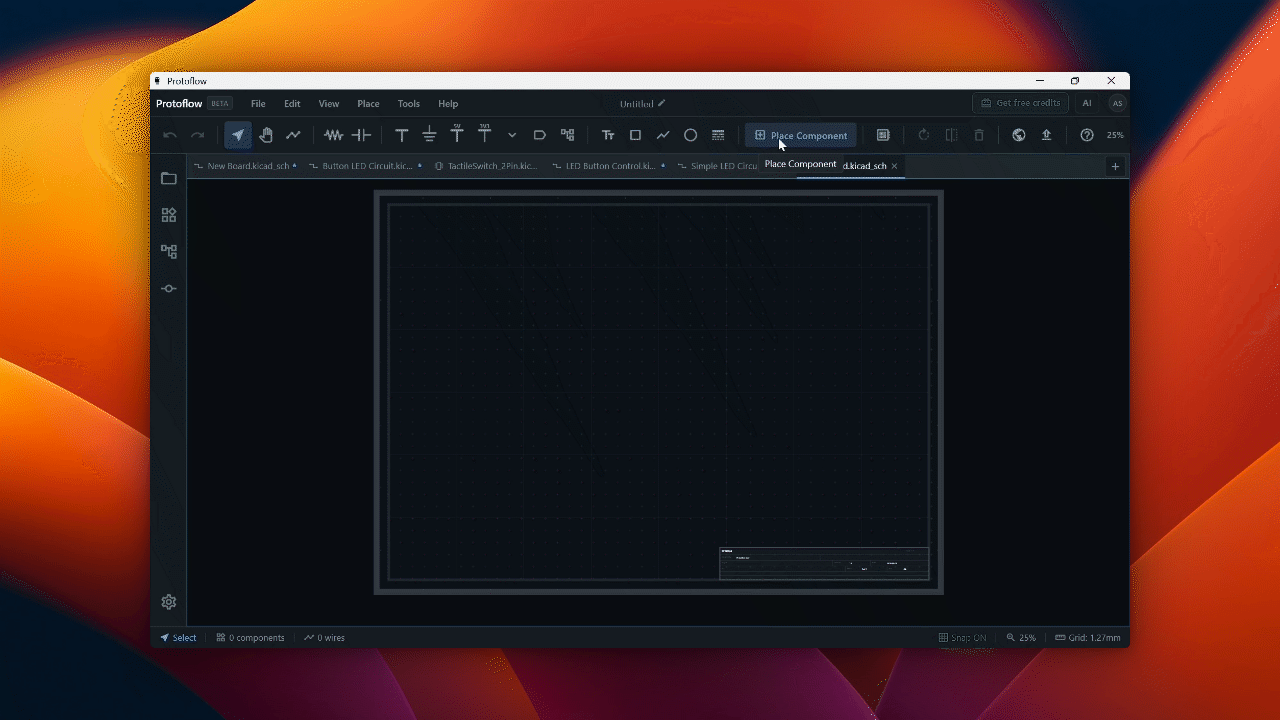Open settings gear in left sidebar
Viewport: 1280px width, 720px height.
pos(169,602)
